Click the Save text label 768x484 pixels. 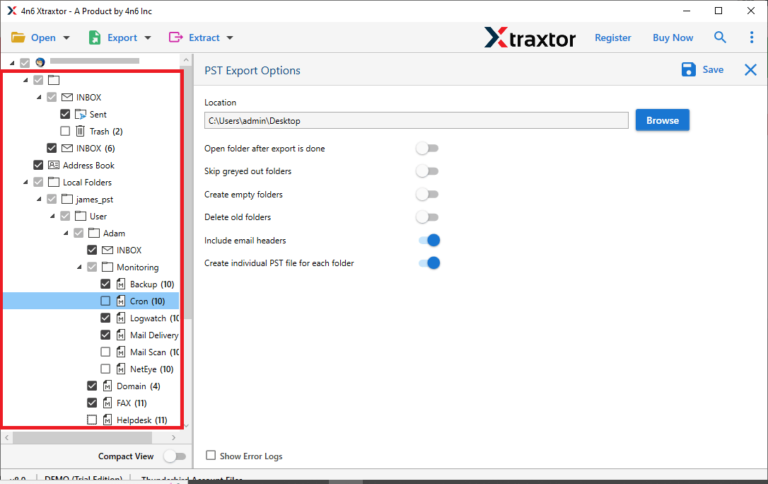[x=713, y=70]
